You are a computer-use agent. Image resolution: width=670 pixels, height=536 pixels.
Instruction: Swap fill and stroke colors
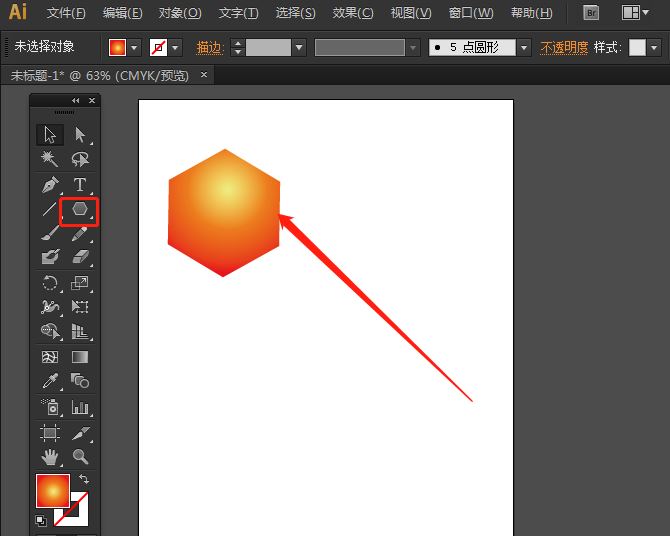coord(84,480)
